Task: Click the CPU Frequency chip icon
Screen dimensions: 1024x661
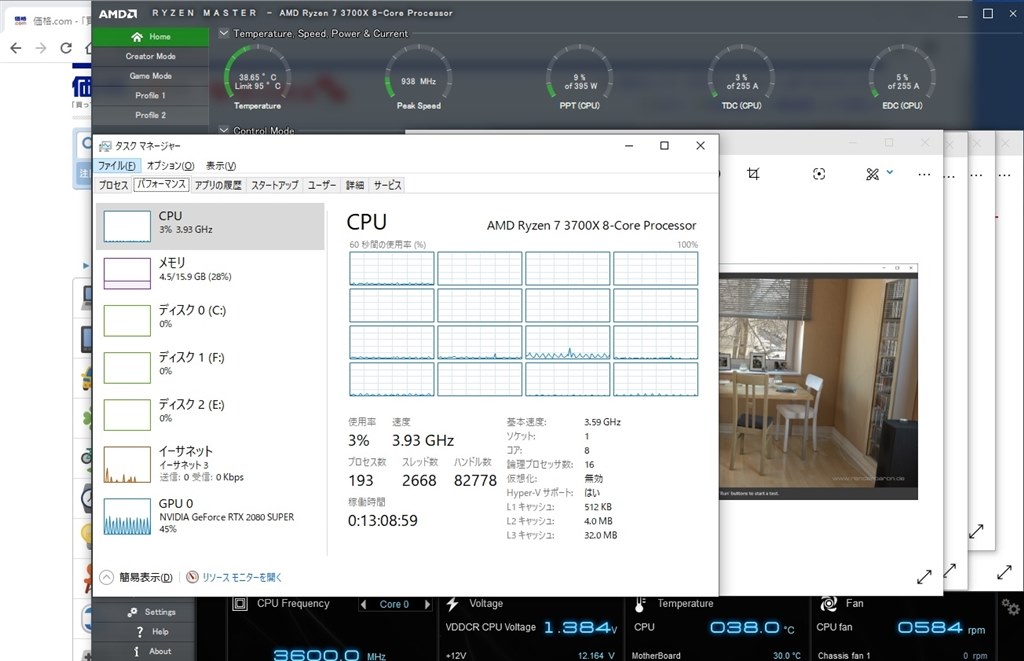Action: point(240,604)
